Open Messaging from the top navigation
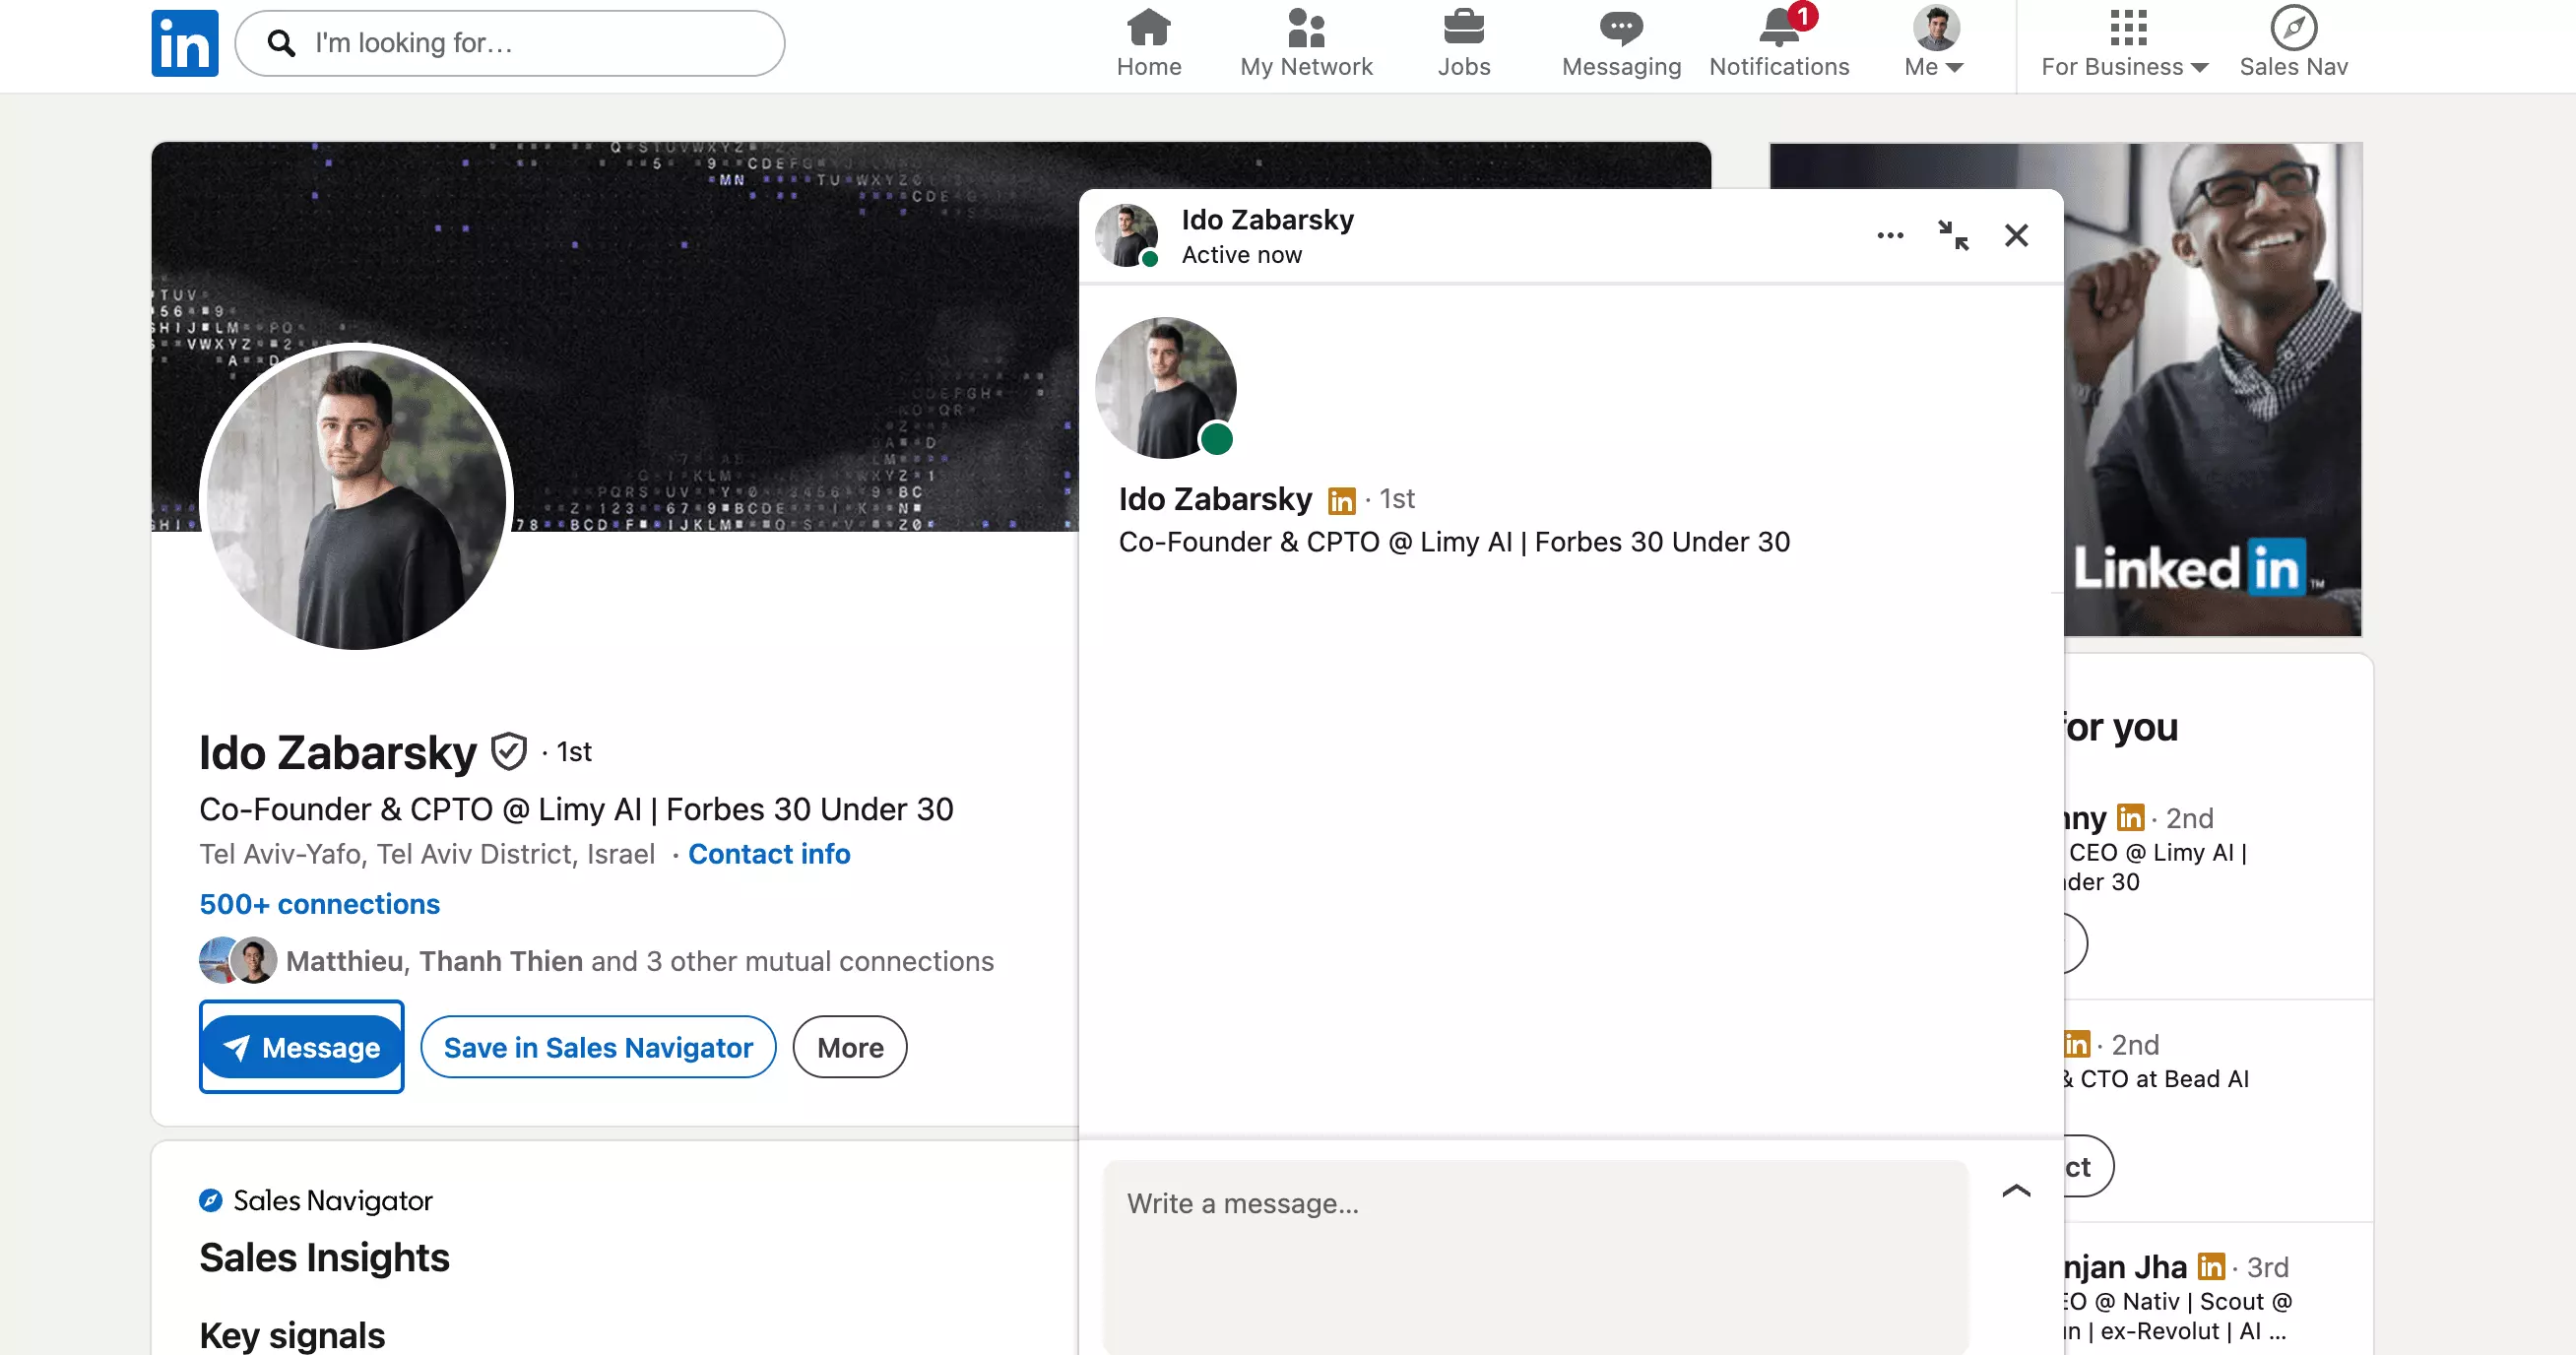 [1621, 43]
